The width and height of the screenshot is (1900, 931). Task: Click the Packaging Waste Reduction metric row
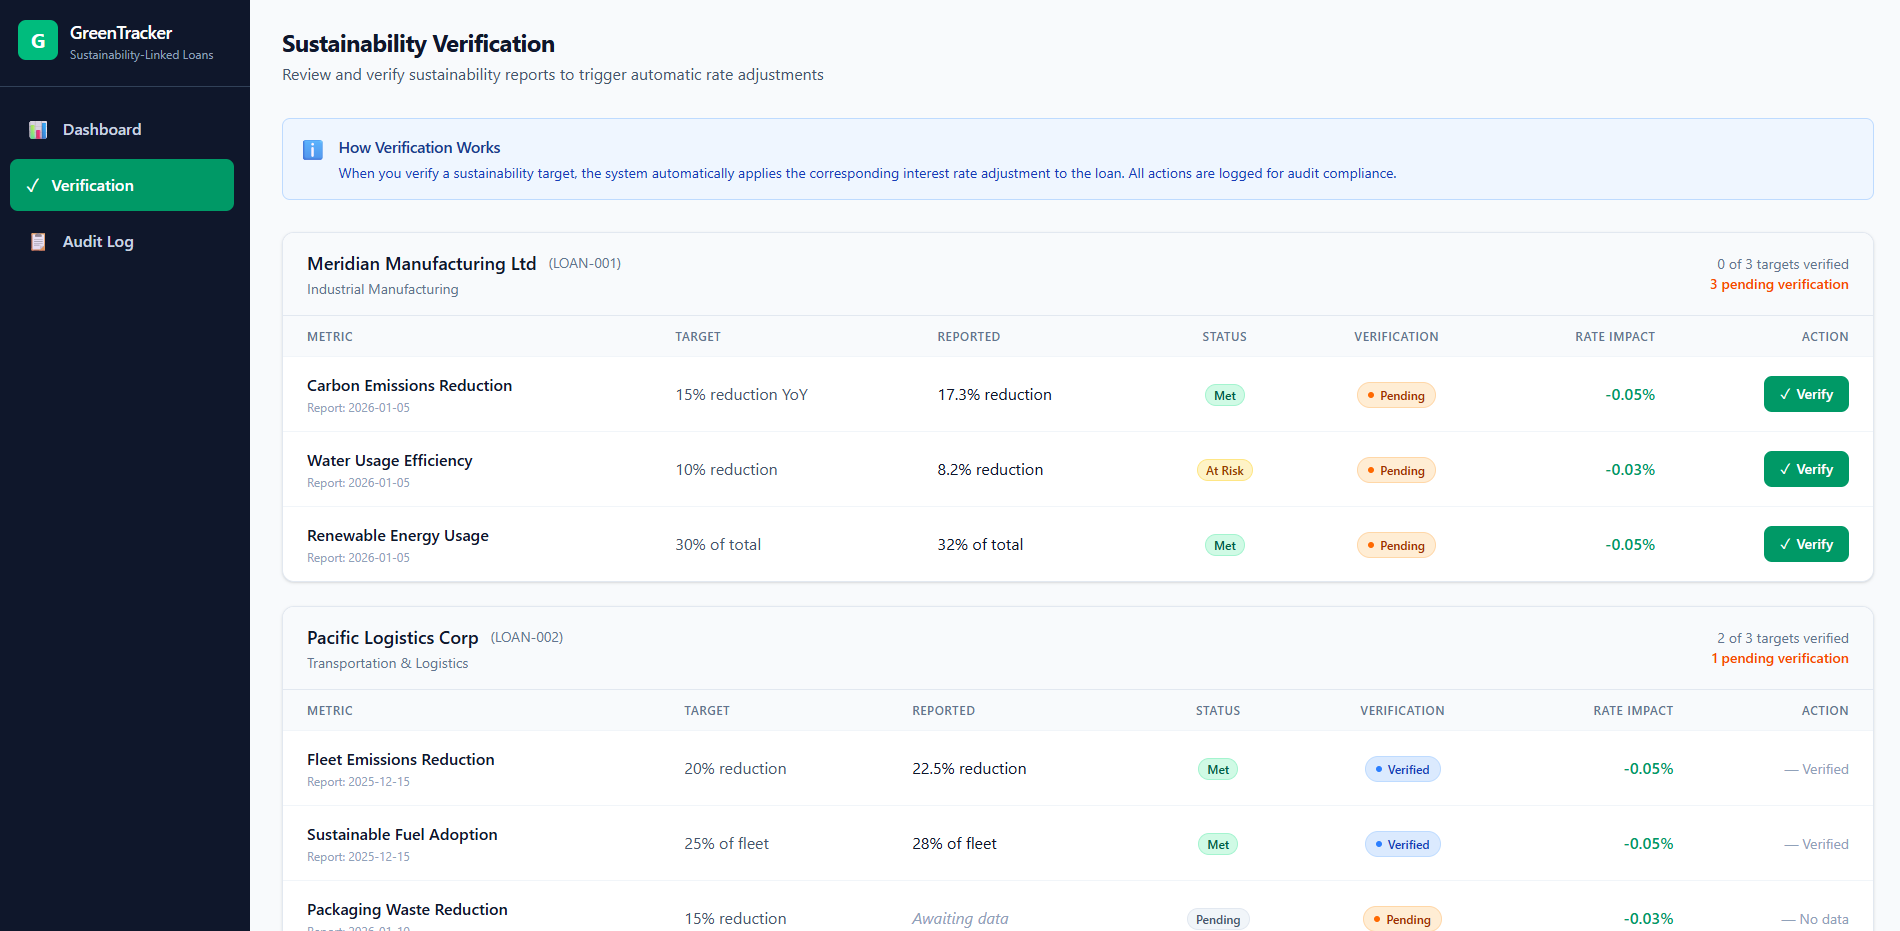click(1078, 912)
